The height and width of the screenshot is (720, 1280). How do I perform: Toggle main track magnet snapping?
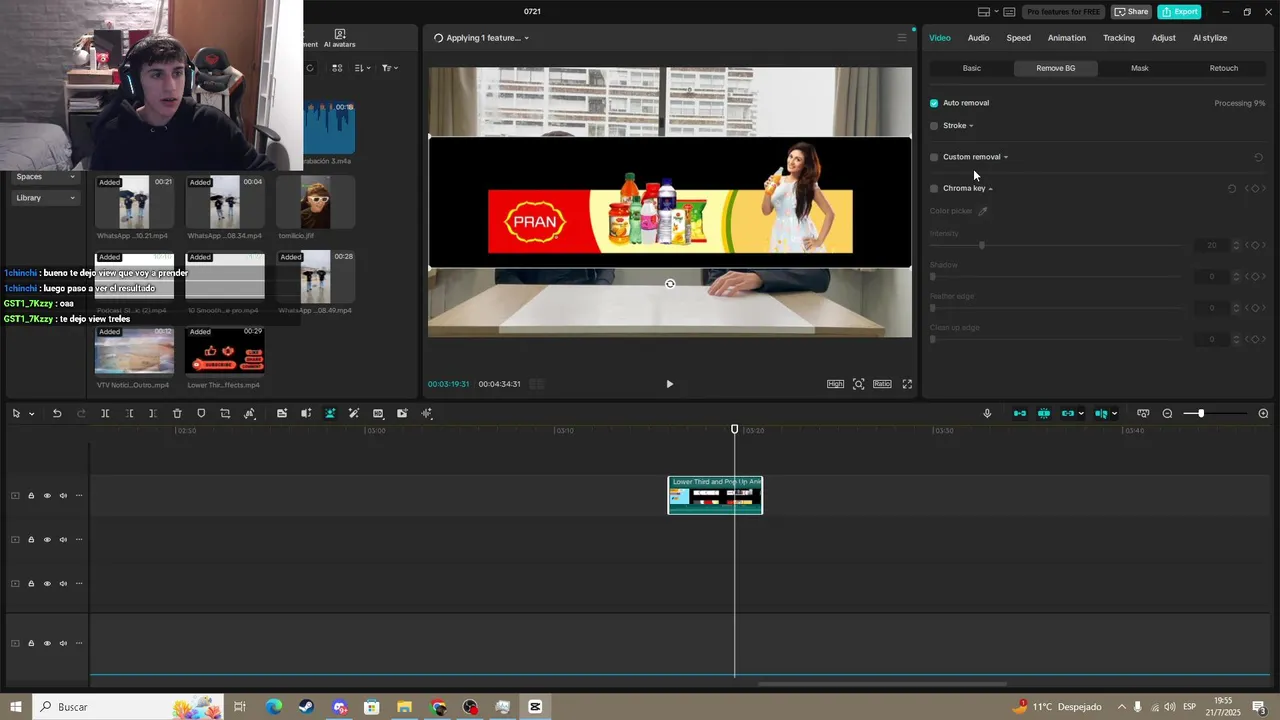[1019, 413]
